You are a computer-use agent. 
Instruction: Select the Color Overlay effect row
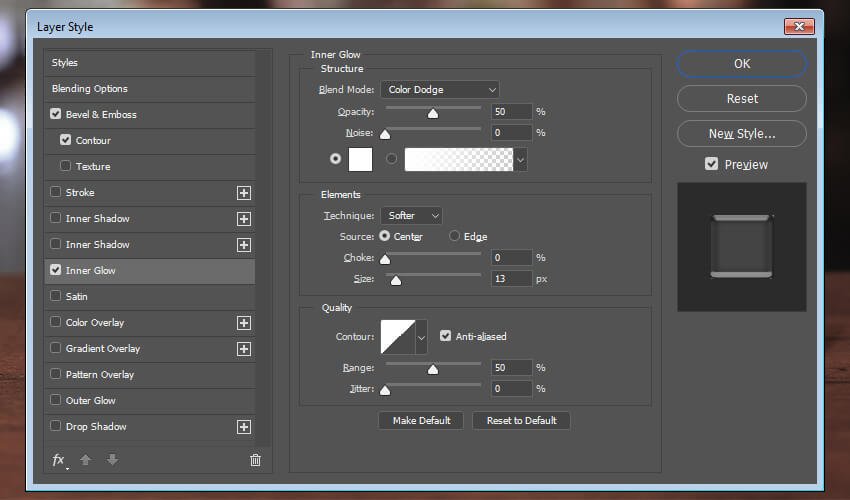click(x=150, y=323)
